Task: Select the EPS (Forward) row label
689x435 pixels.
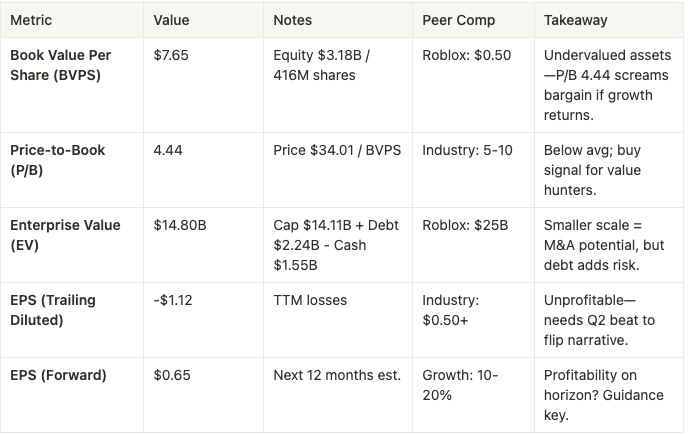Action: tap(58, 376)
